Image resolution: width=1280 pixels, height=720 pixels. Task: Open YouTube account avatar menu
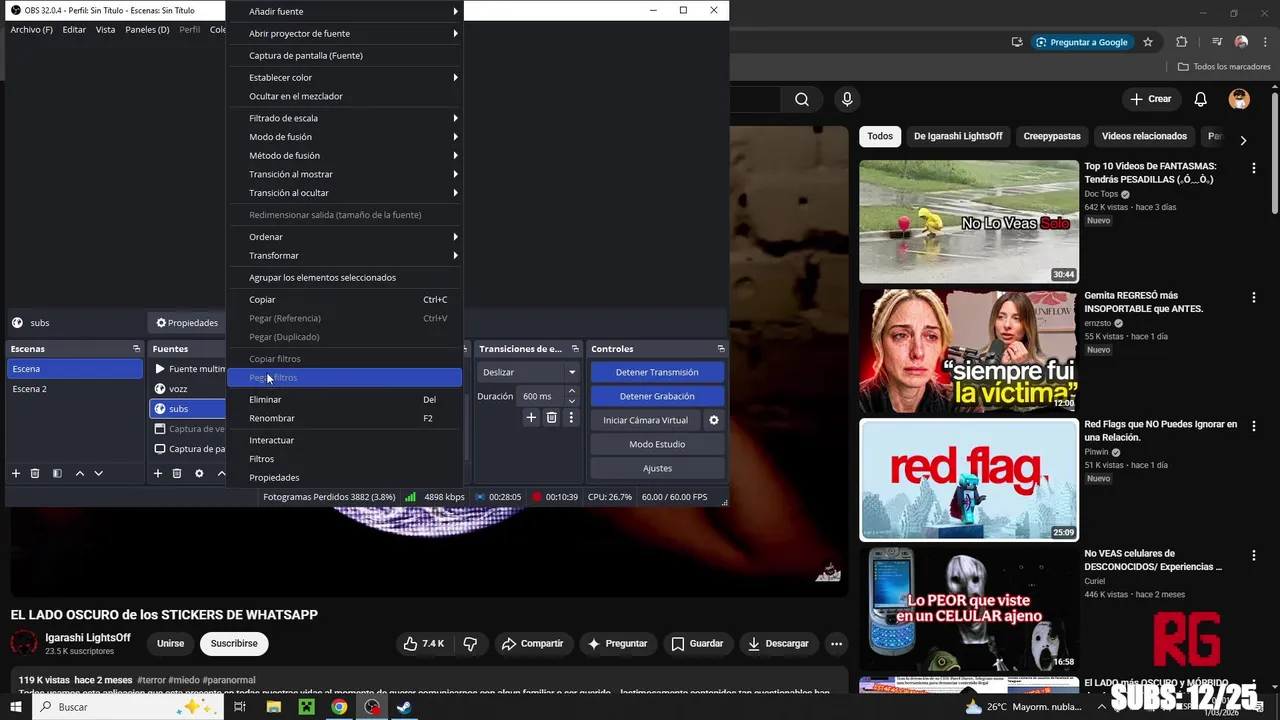(x=1239, y=99)
